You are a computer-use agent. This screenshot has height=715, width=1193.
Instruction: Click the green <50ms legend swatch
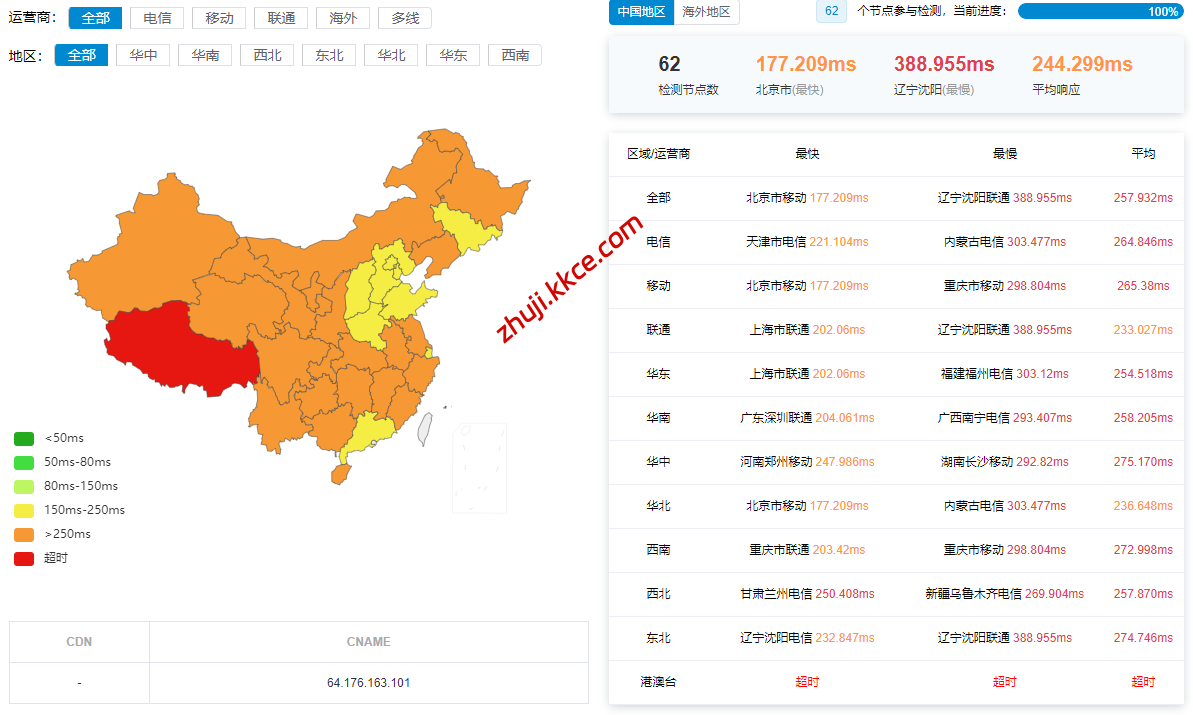coord(24,438)
